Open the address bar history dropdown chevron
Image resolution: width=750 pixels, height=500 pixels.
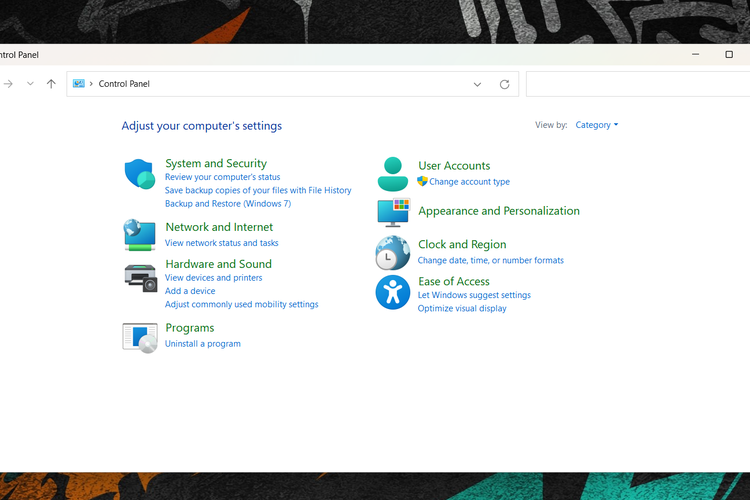click(x=477, y=84)
